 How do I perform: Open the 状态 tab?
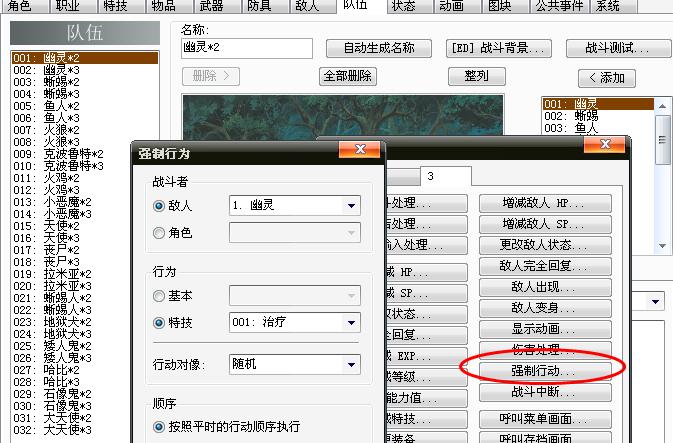click(x=408, y=6)
